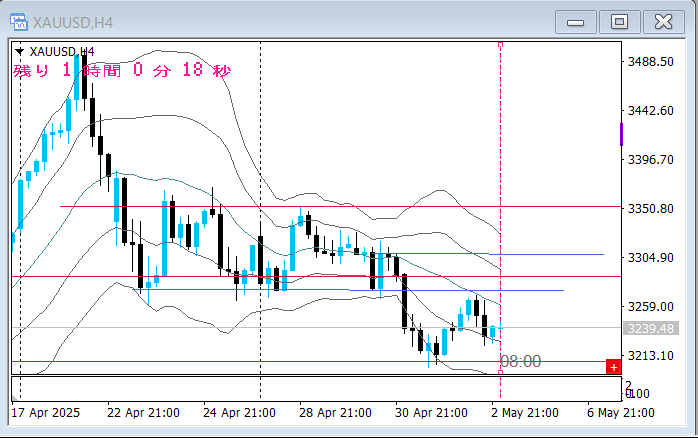Click the 6 May 21:00 time label
Screen dimensions: 698x438
click(x=619, y=412)
